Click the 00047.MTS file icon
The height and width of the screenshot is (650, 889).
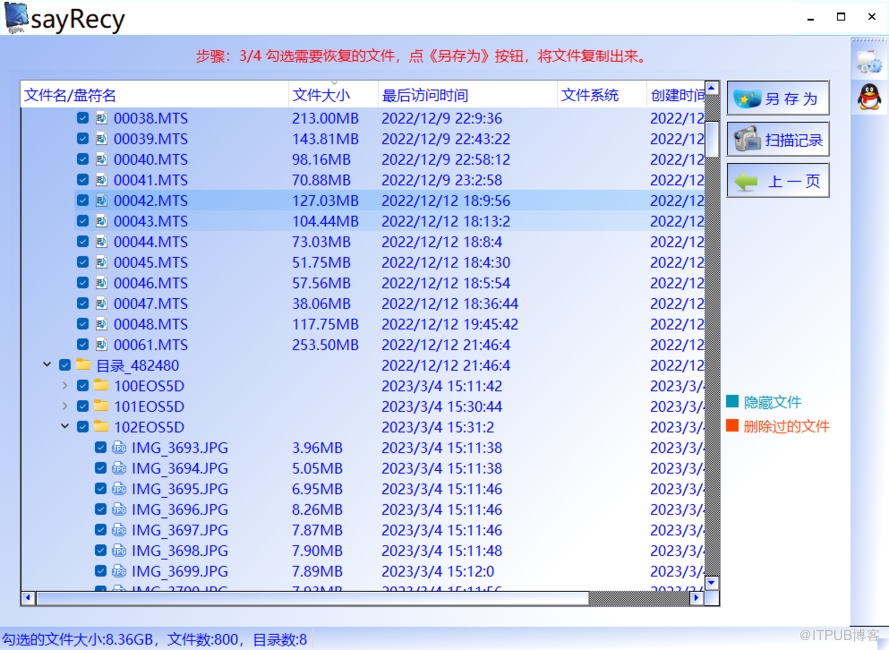tap(101, 303)
